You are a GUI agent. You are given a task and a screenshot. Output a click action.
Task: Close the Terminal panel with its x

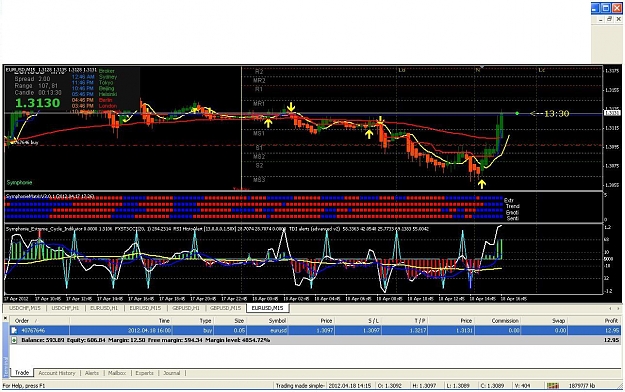(6, 318)
